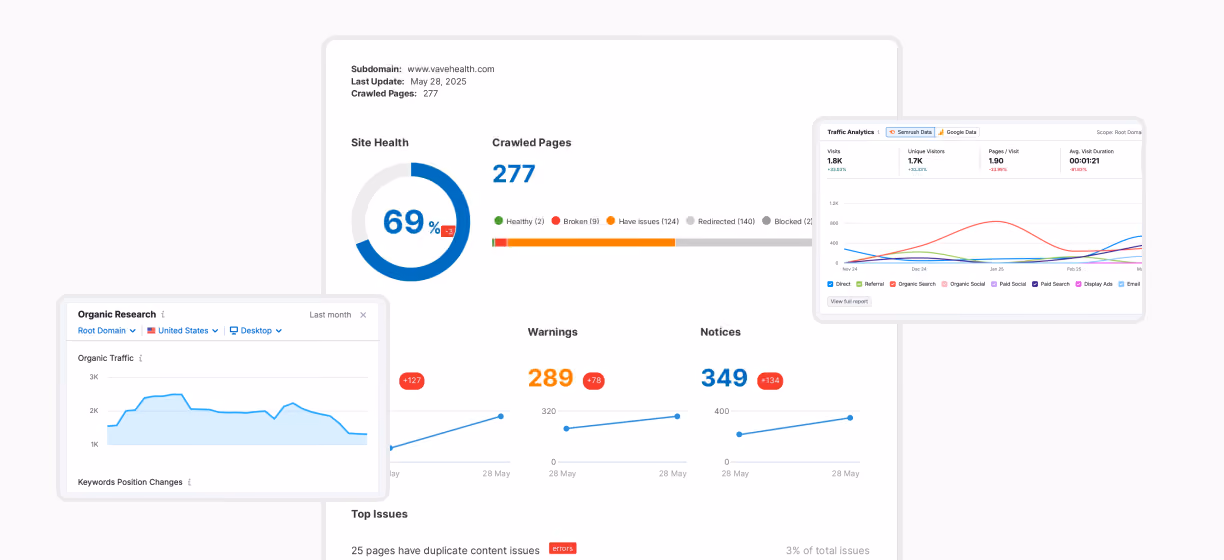Click the last data point on Notices chart
The height and width of the screenshot is (560, 1224).
(850, 417)
